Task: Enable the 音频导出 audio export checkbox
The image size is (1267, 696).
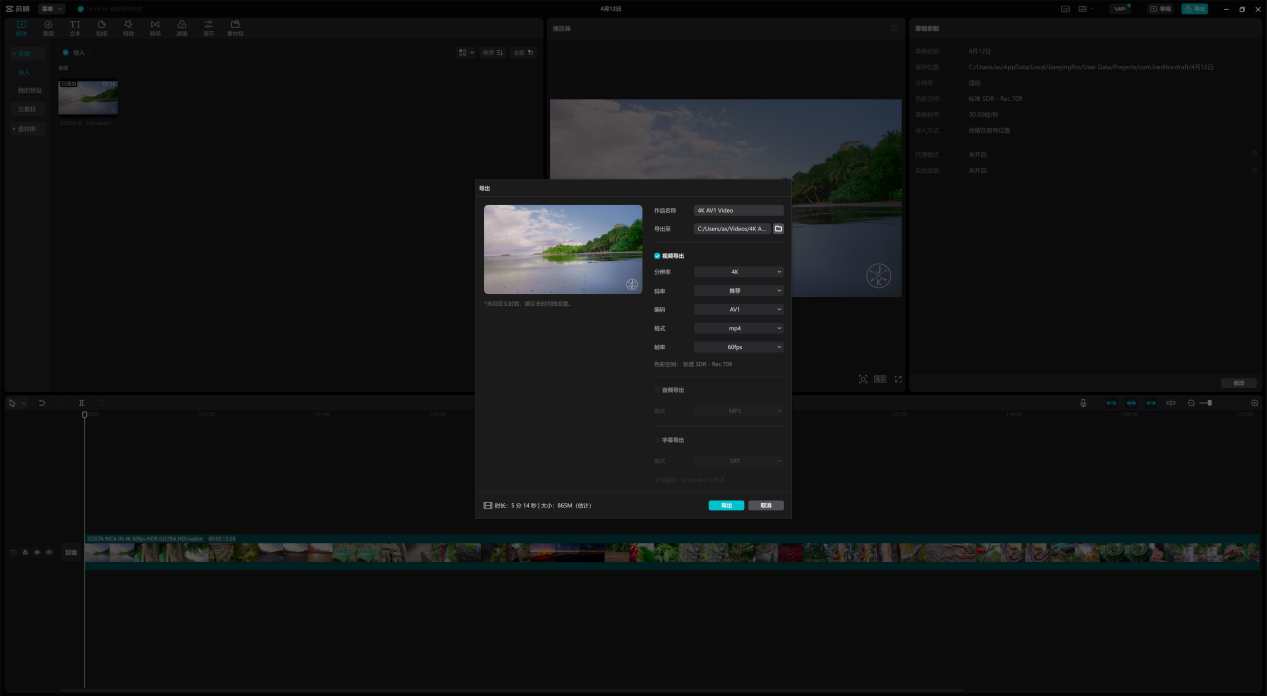Action: [x=657, y=390]
